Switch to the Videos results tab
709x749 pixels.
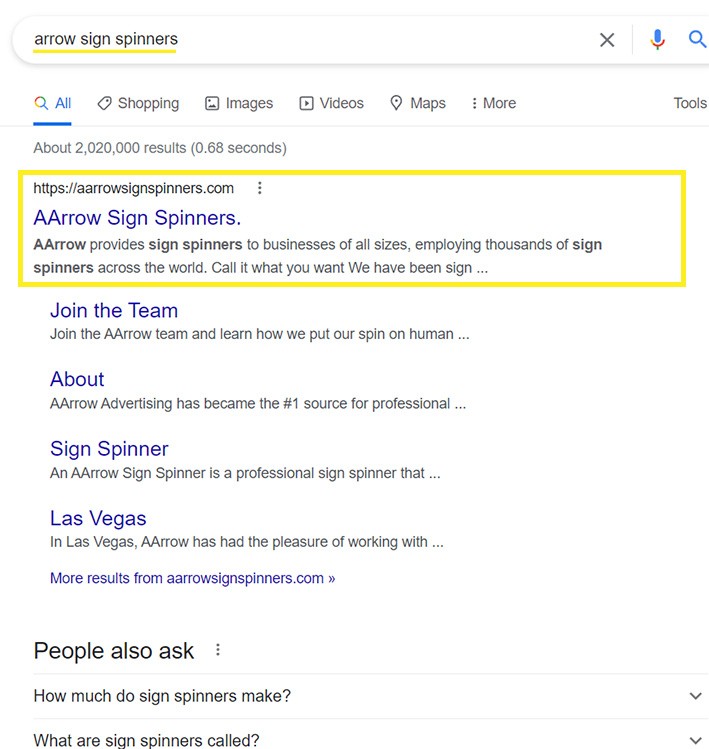click(x=331, y=103)
